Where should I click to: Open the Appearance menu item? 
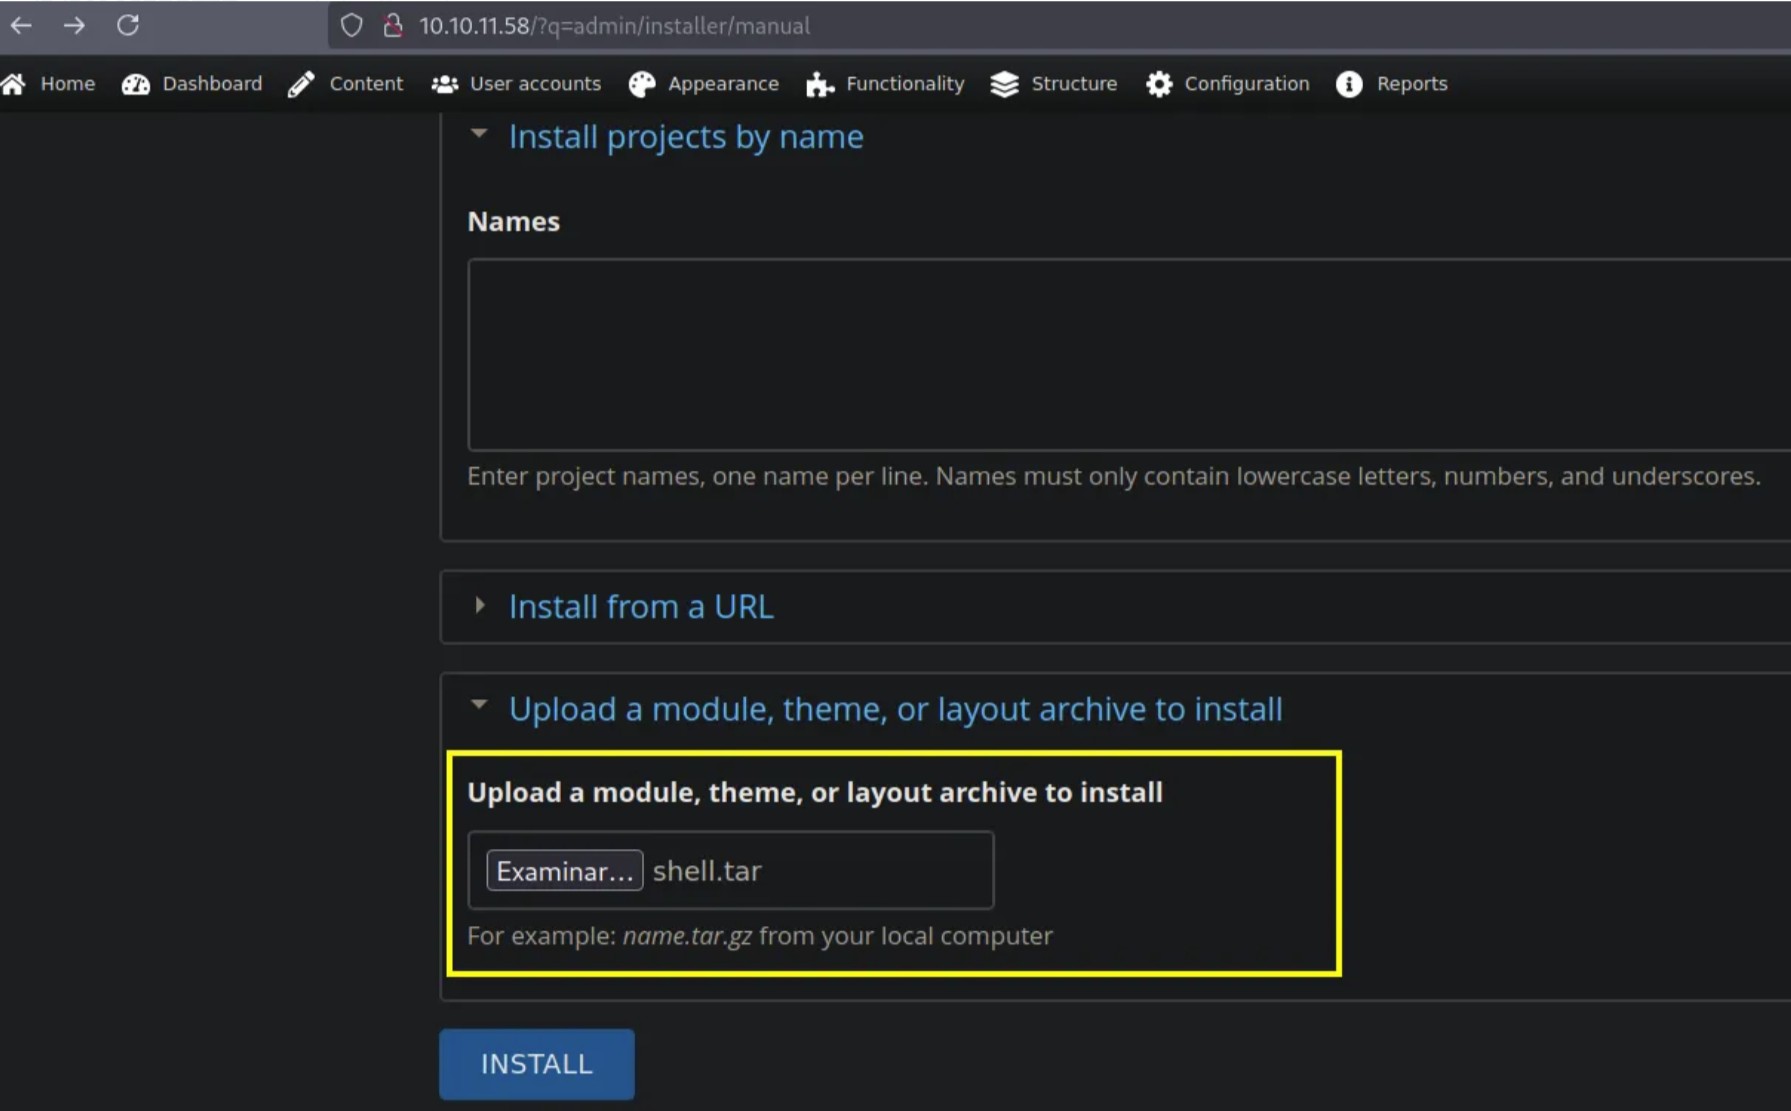pos(723,84)
